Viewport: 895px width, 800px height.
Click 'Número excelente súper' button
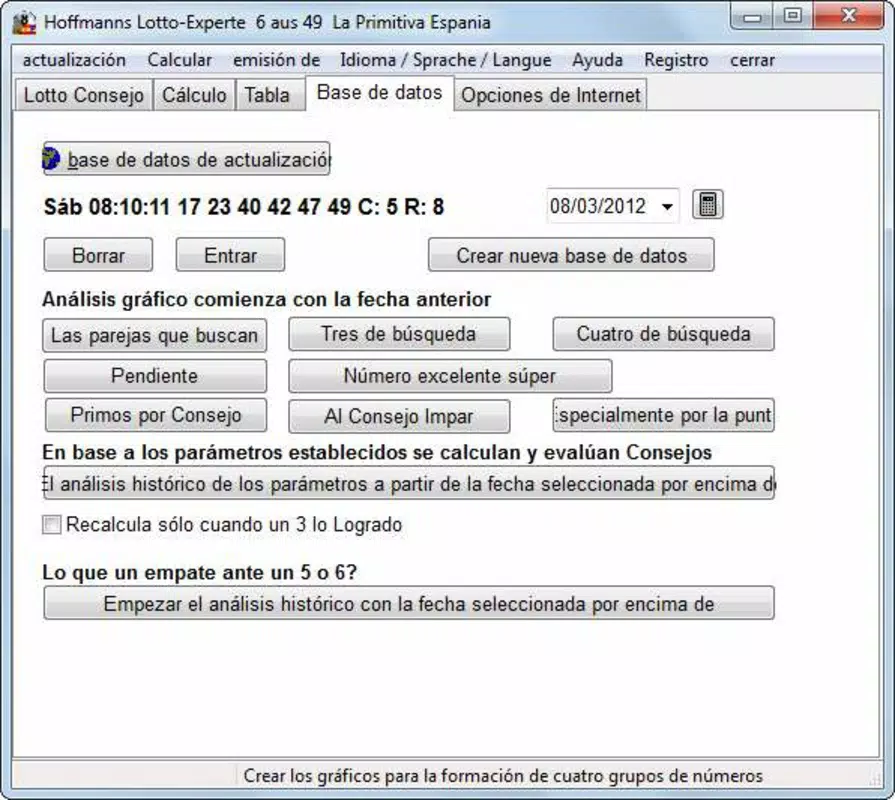coord(450,375)
